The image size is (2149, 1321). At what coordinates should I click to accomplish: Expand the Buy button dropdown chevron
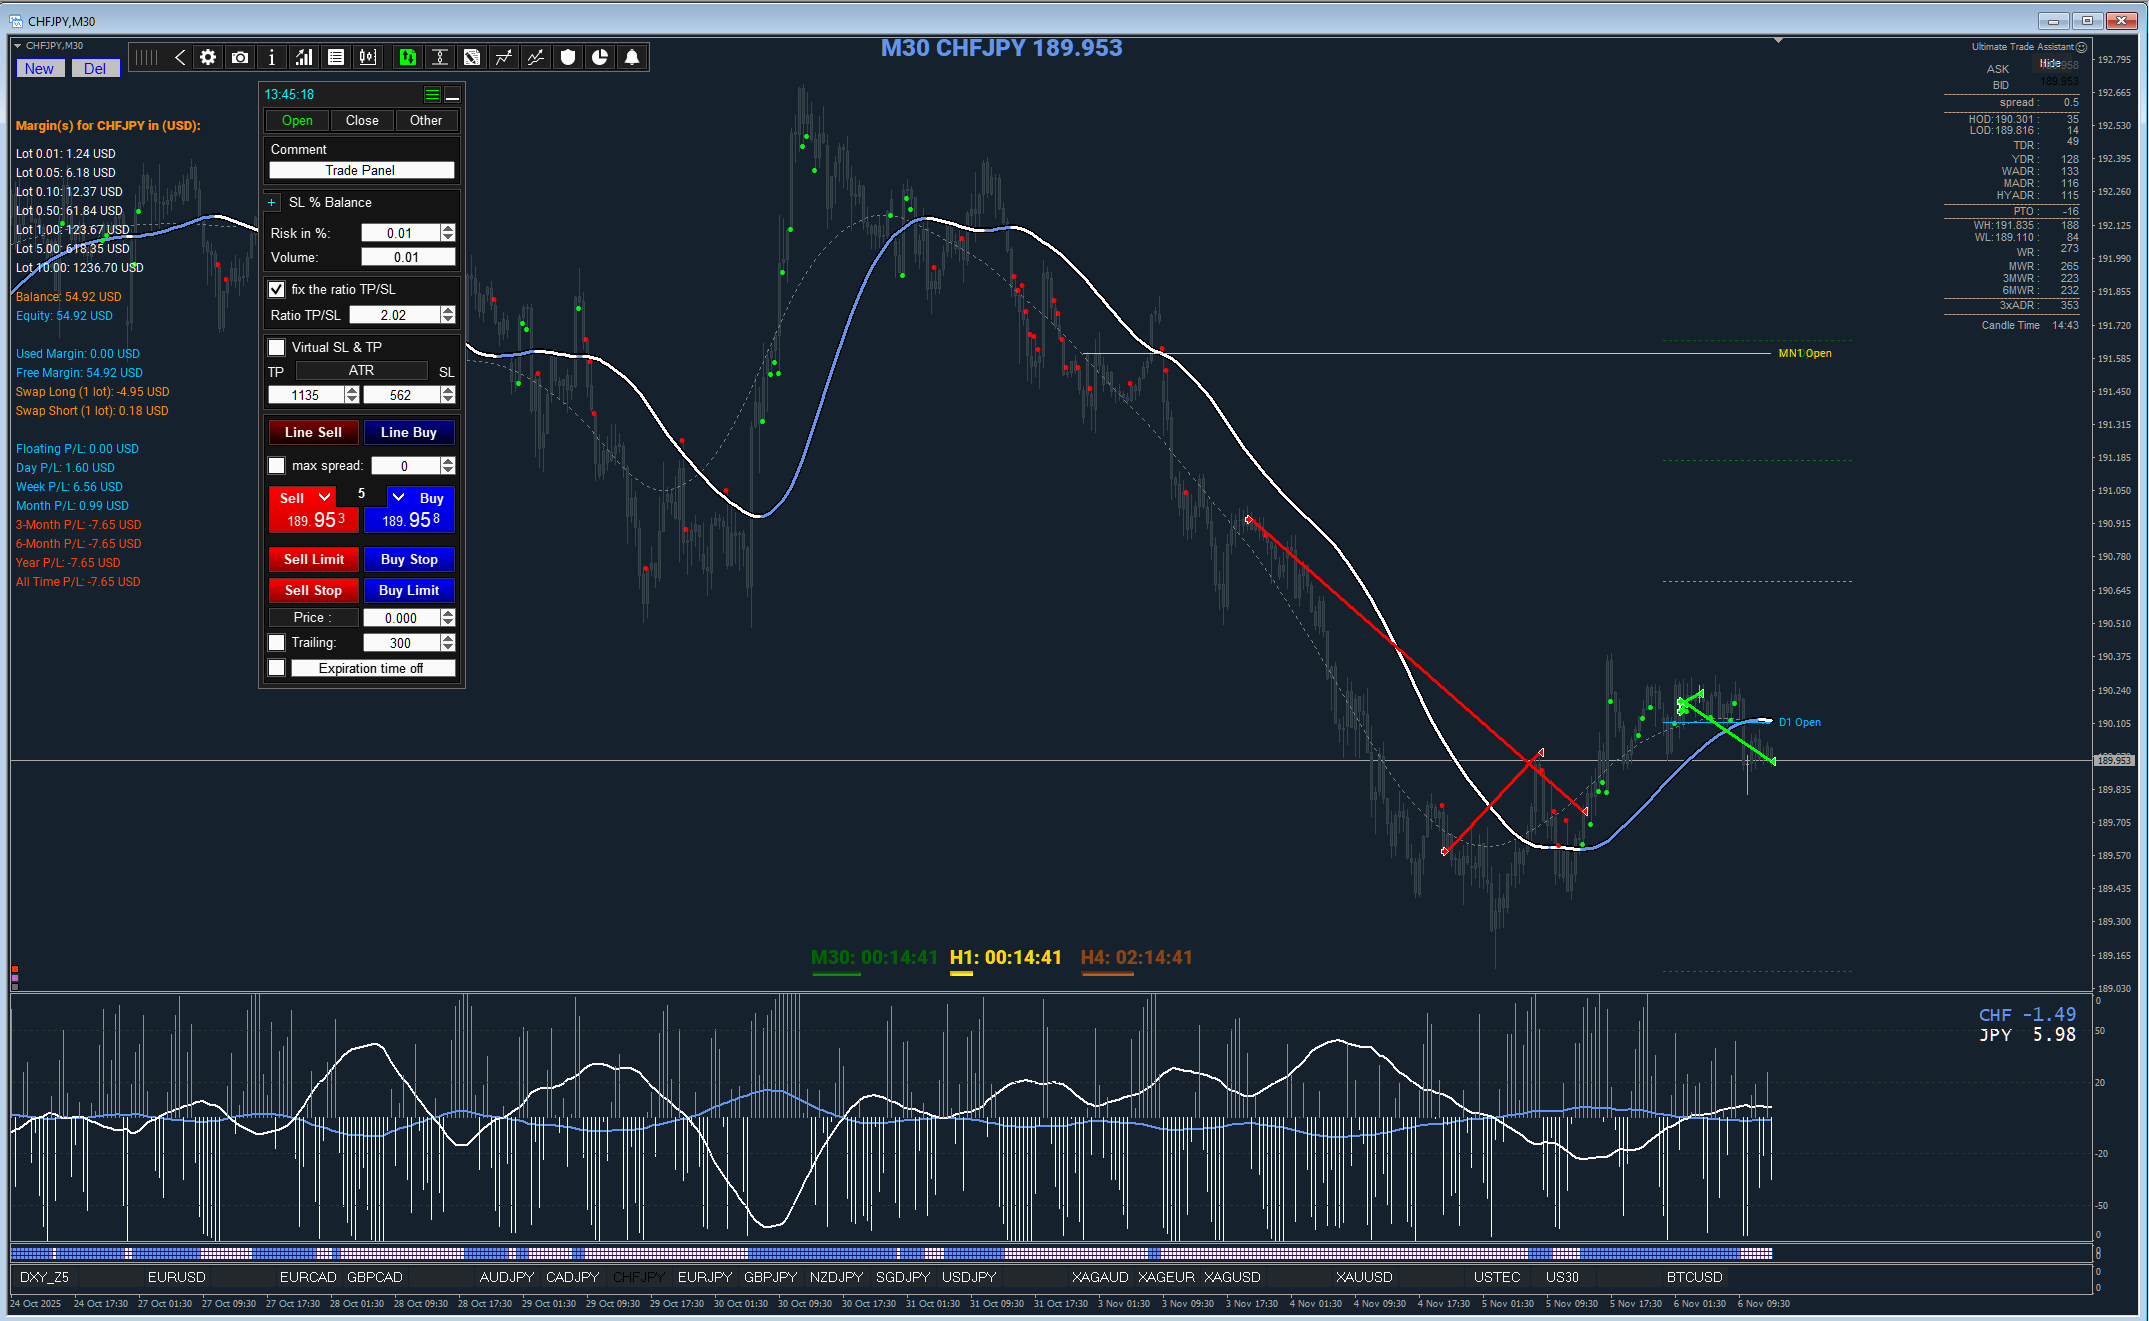[x=398, y=497]
